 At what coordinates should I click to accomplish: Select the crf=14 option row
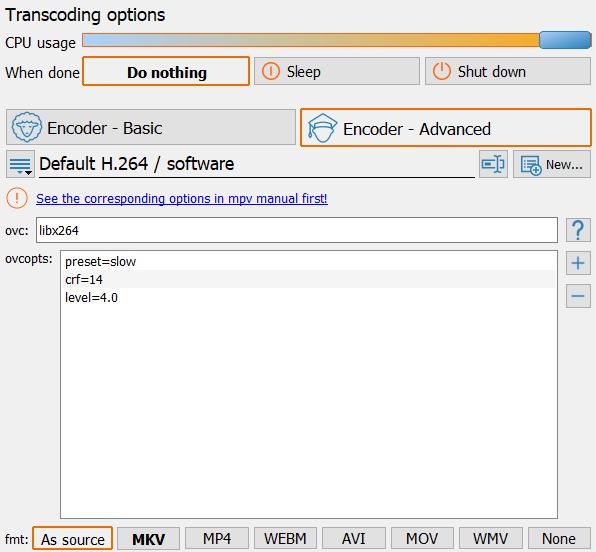point(309,279)
